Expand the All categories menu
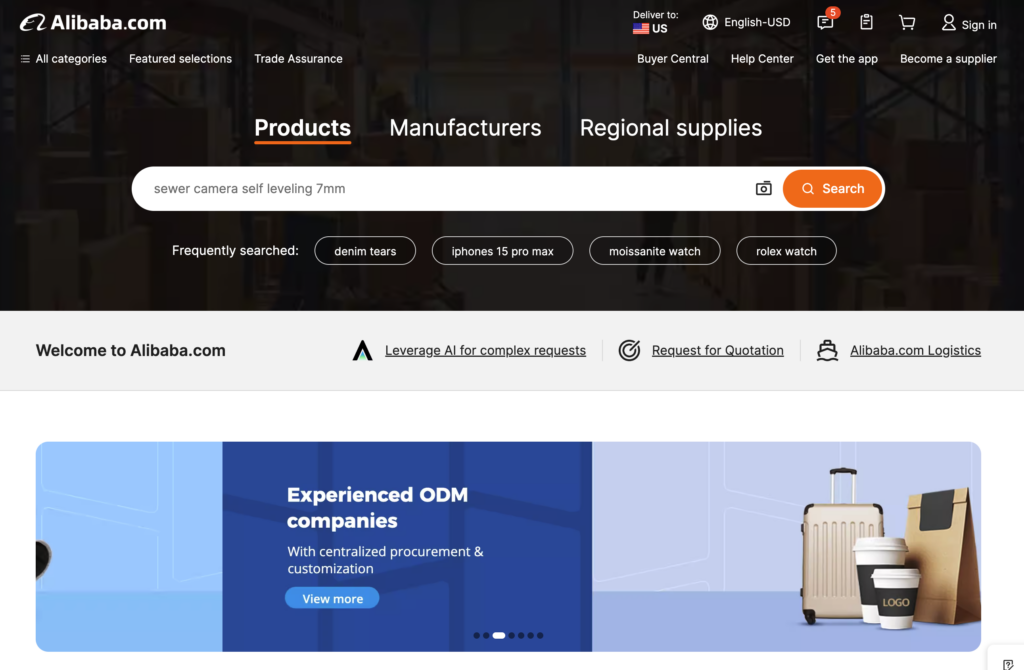The image size is (1024, 670). pos(63,59)
